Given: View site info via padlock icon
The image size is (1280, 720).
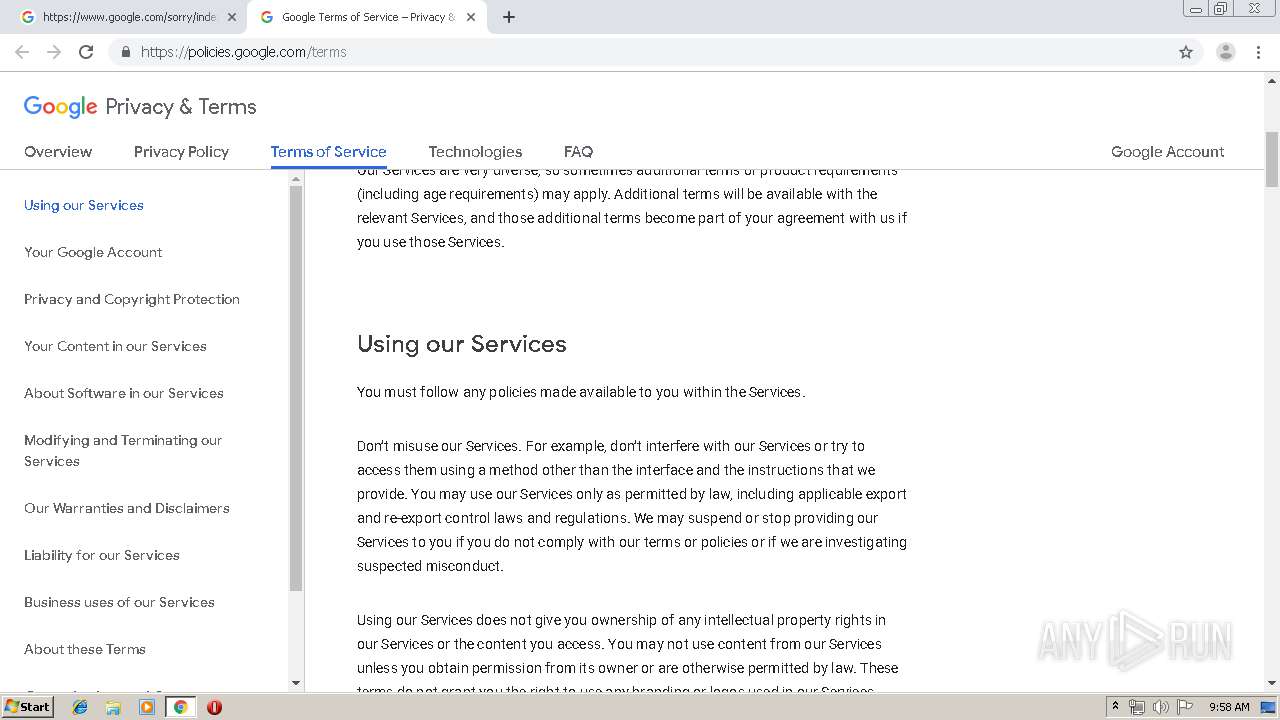Looking at the screenshot, I should point(125,52).
